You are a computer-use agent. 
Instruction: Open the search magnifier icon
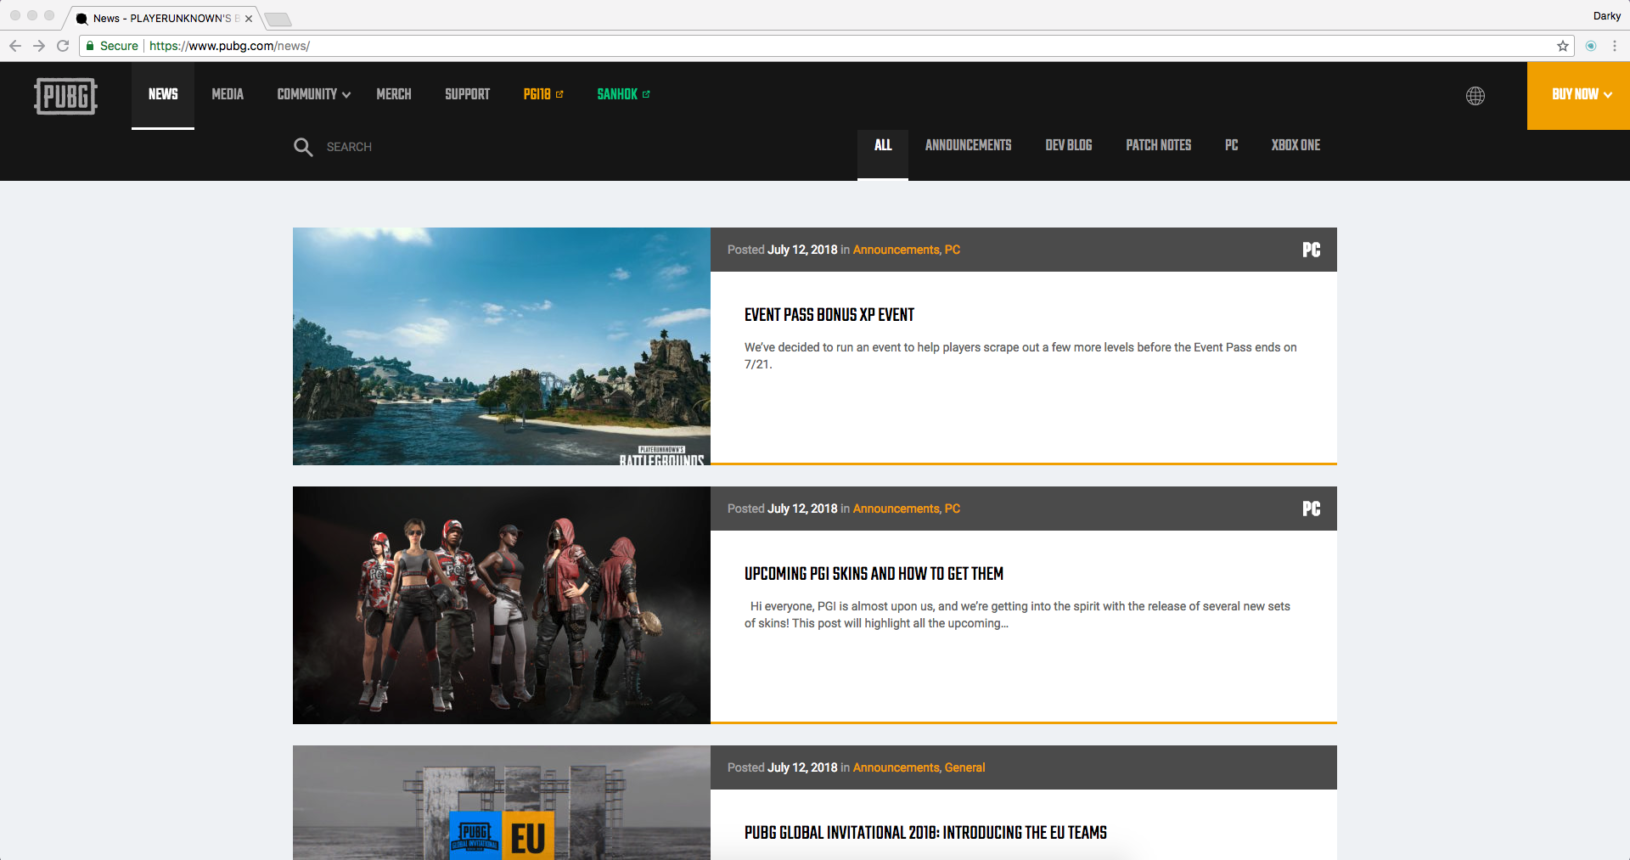point(303,147)
